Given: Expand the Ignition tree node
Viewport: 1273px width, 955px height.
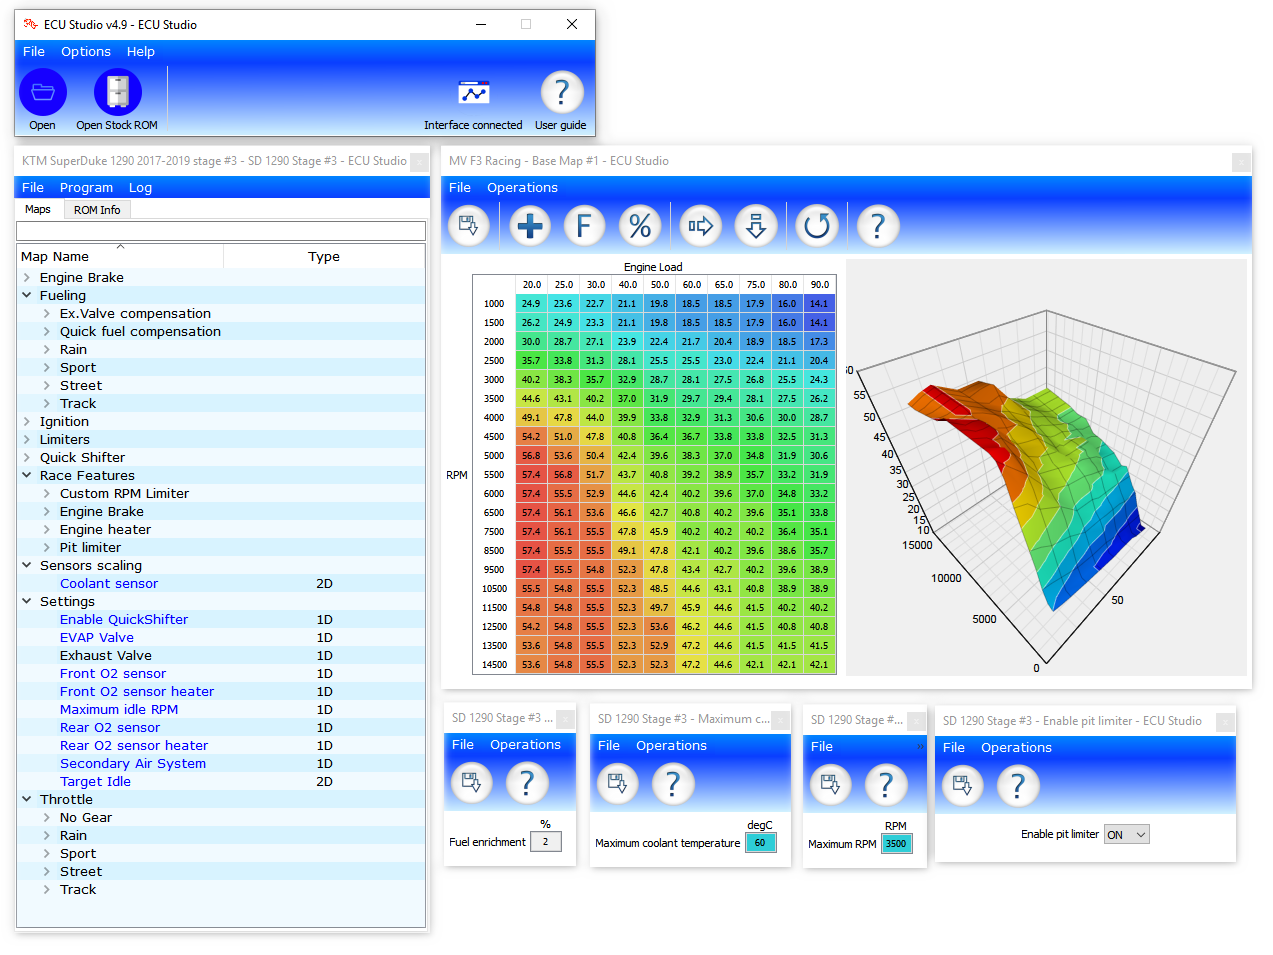Looking at the screenshot, I should coord(27,422).
